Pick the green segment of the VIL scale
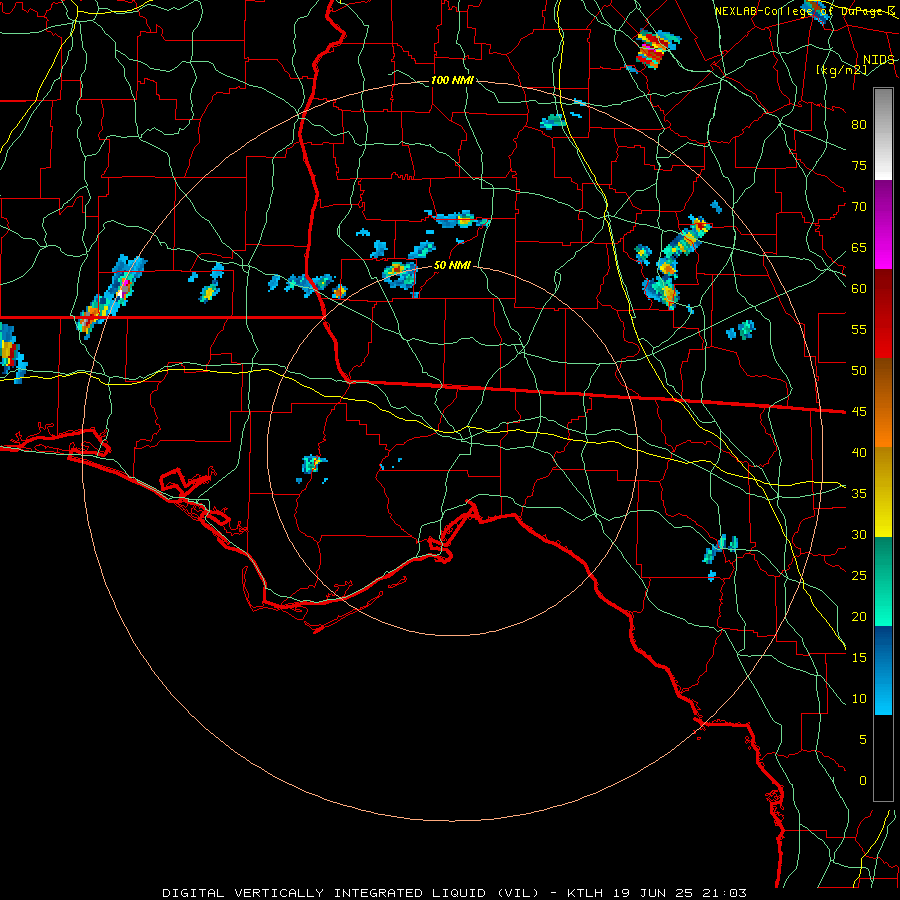 pos(883,581)
